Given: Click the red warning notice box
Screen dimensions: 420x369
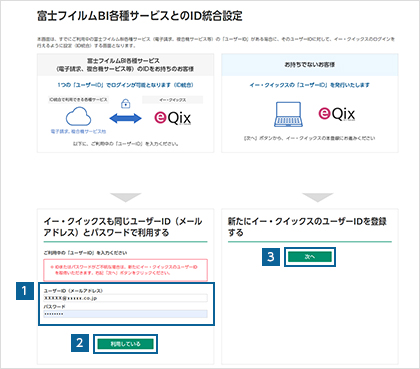Looking at the screenshot, I should pos(125,270).
